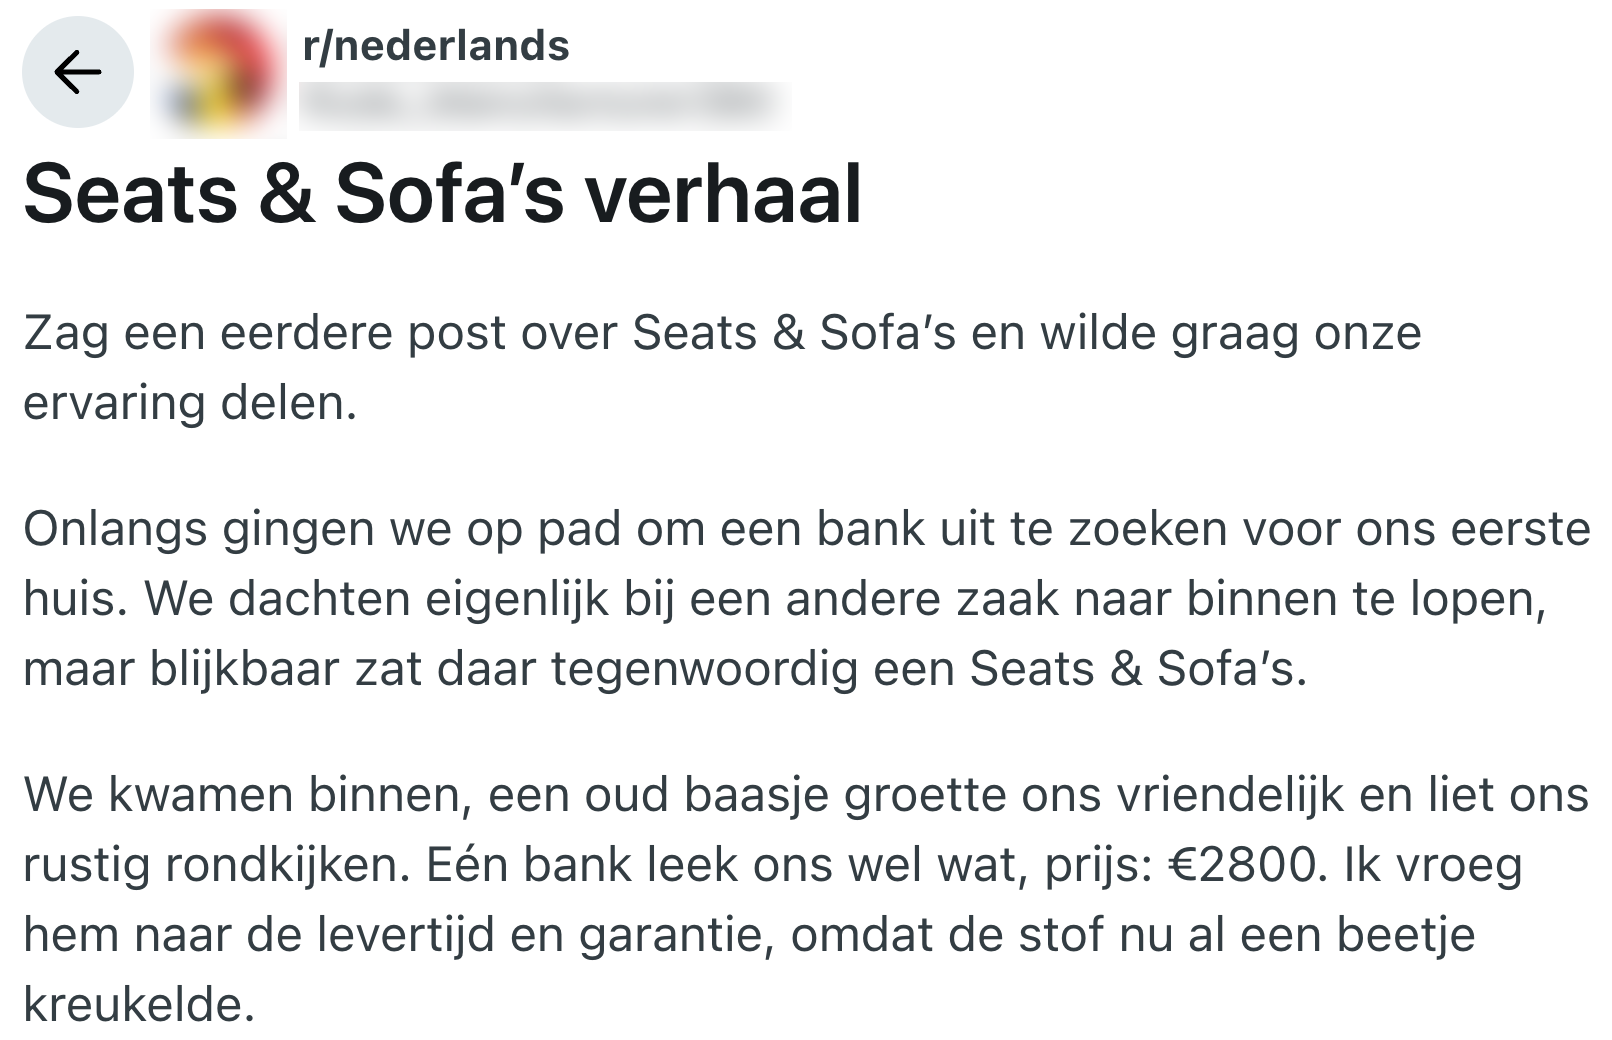Tap the back arrow button
The width and height of the screenshot is (1612, 1040).
pos(78,72)
